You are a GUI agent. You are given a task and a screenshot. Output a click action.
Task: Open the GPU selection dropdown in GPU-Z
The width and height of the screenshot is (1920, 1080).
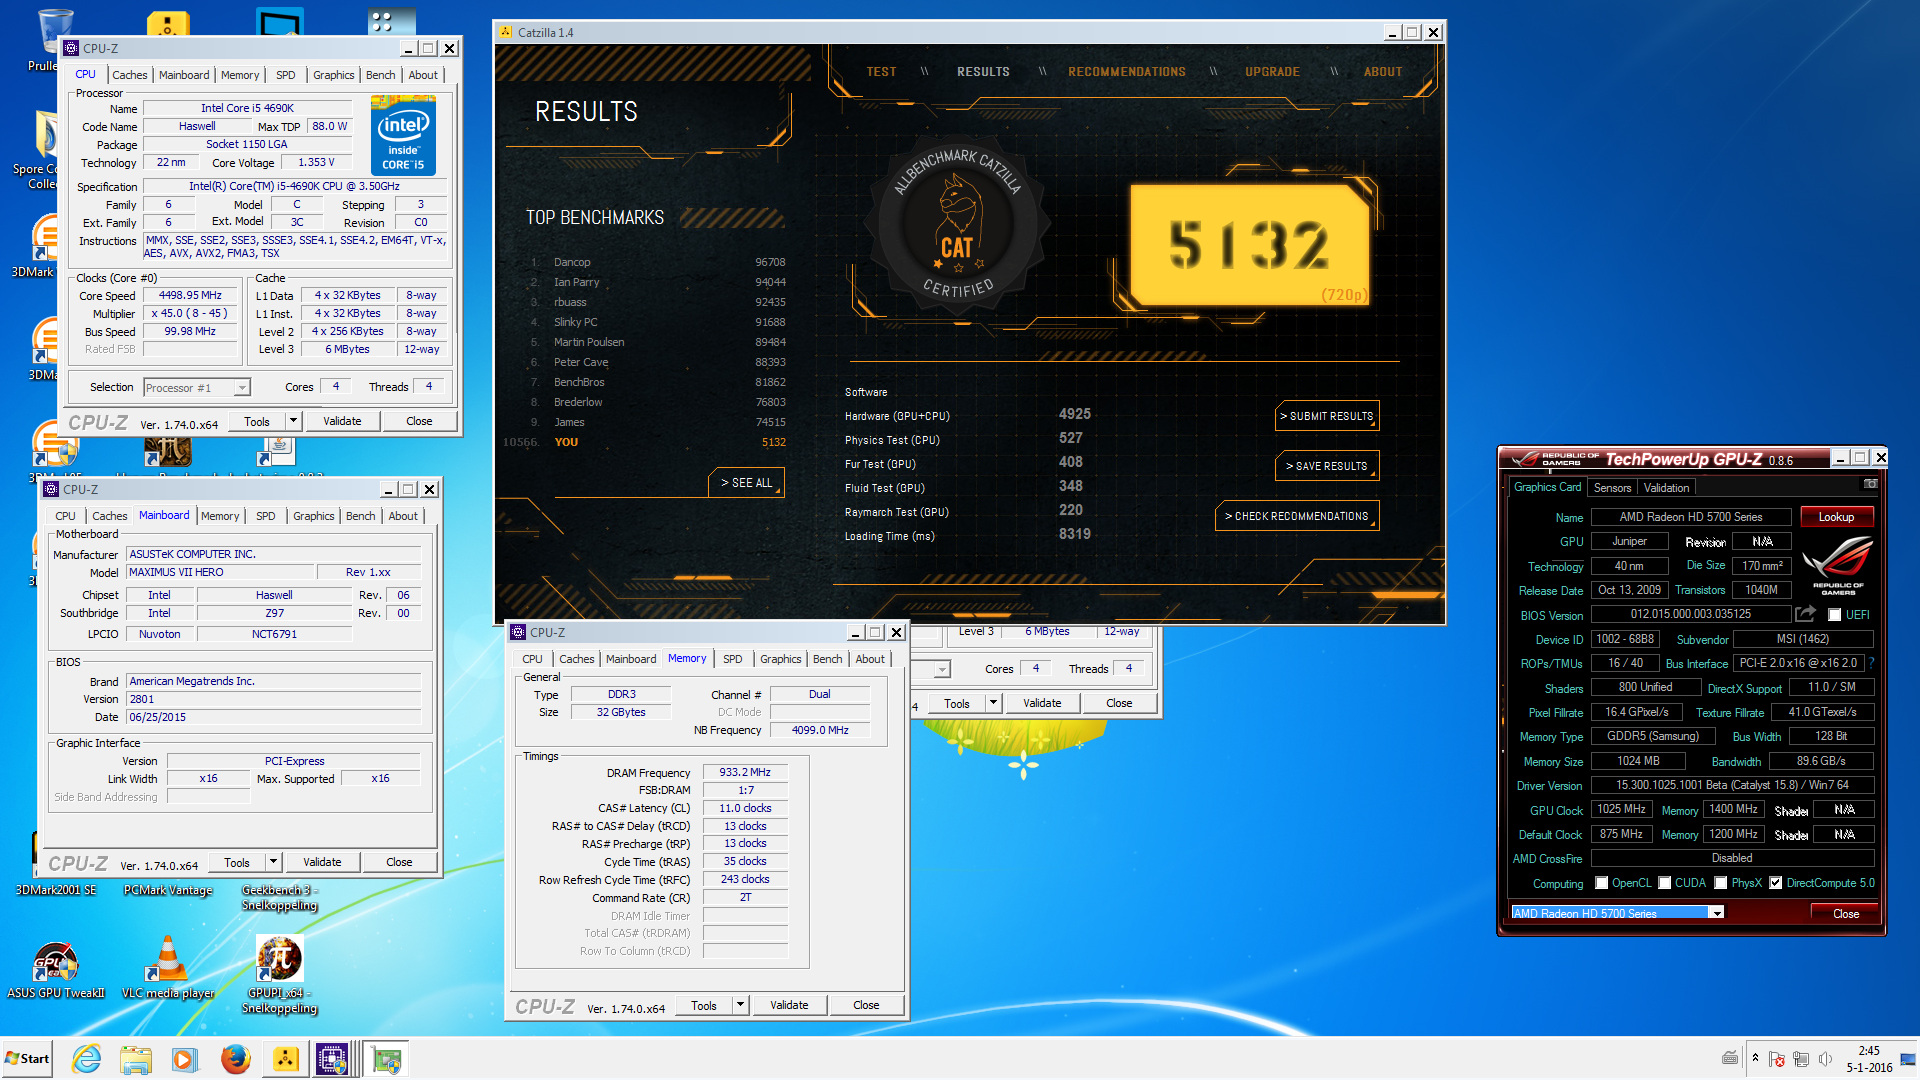1716,913
